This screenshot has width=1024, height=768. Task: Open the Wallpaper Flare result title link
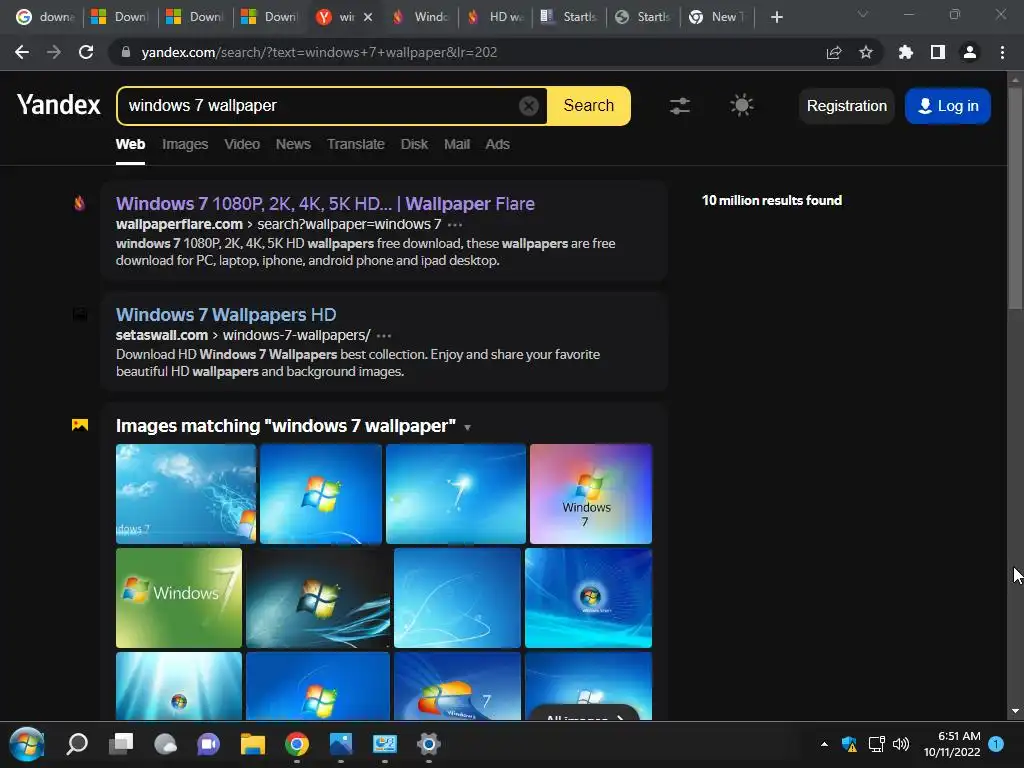coord(325,204)
